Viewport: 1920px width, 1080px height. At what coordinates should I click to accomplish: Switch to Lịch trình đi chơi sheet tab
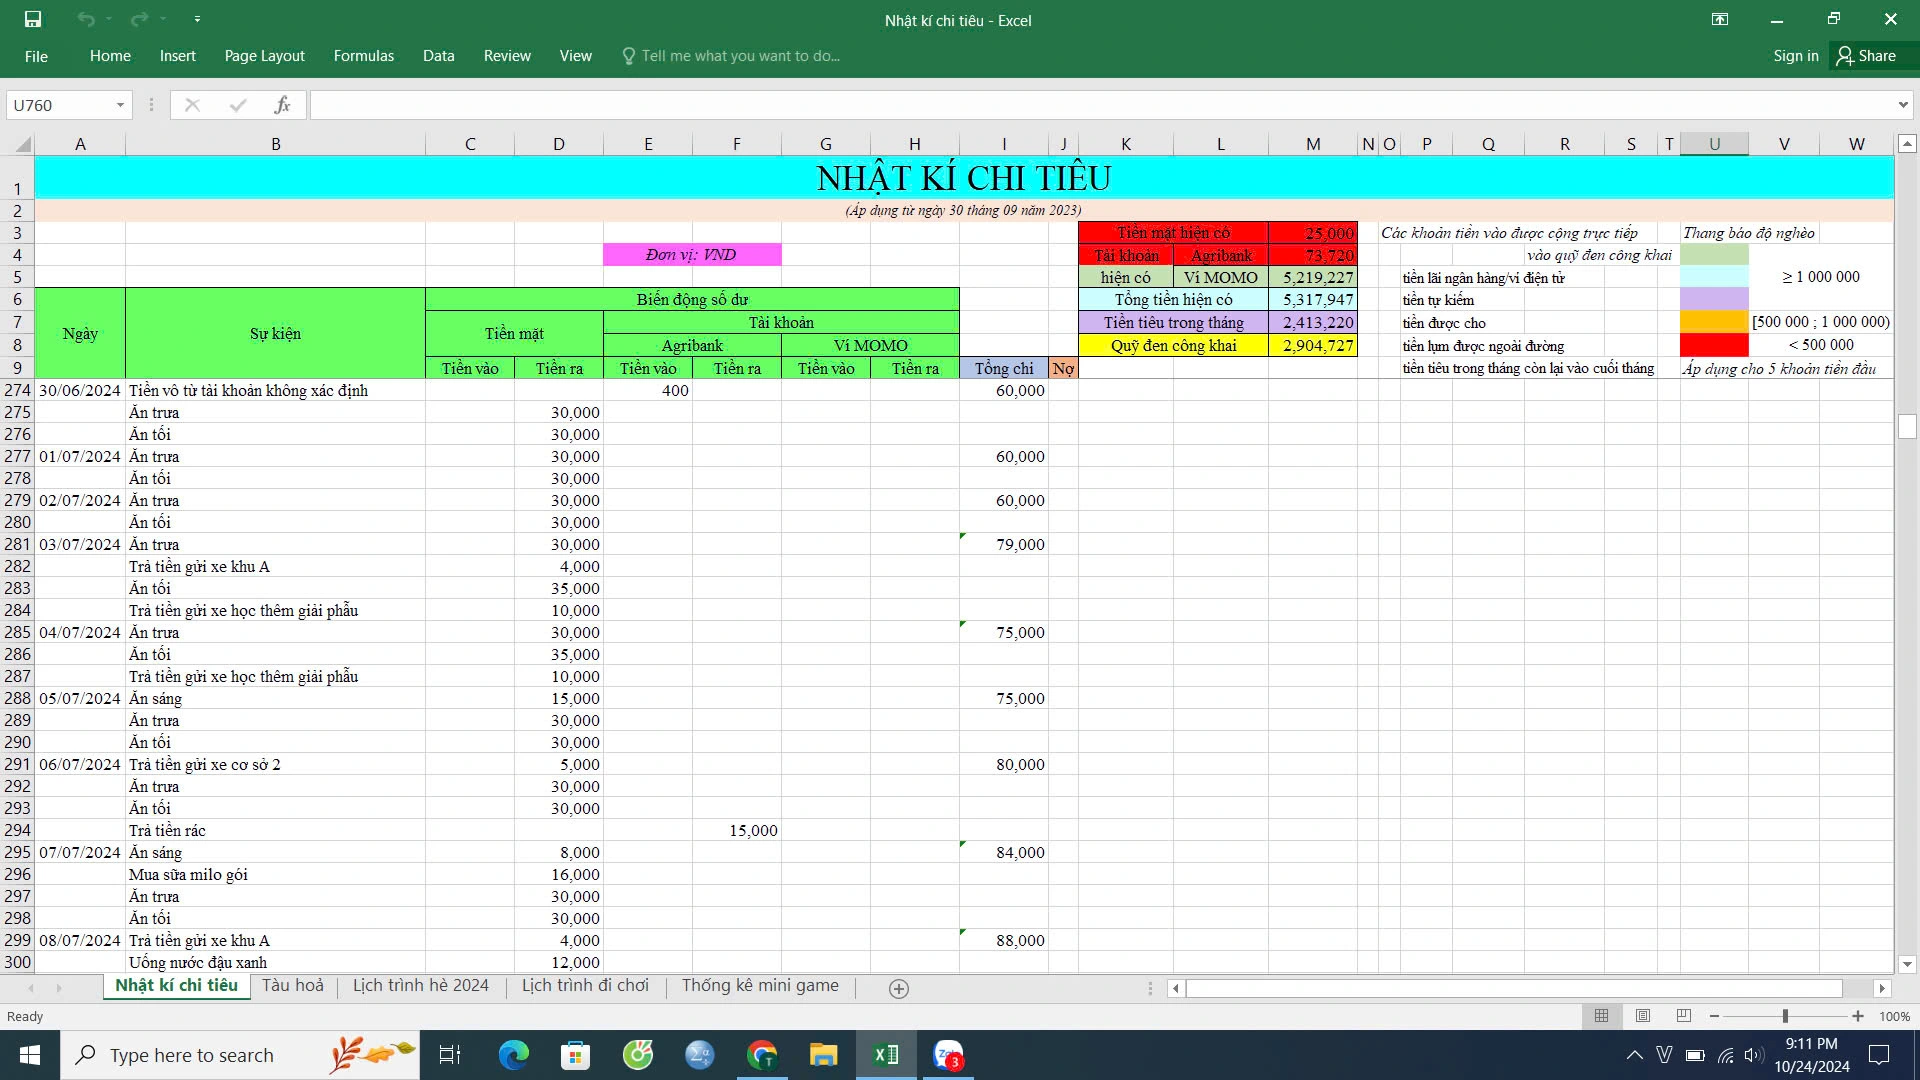tap(585, 986)
